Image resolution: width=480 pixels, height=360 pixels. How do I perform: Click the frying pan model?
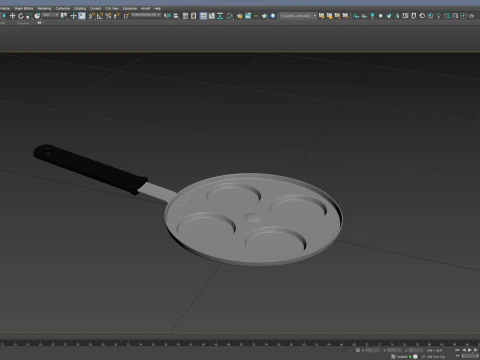click(x=253, y=219)
